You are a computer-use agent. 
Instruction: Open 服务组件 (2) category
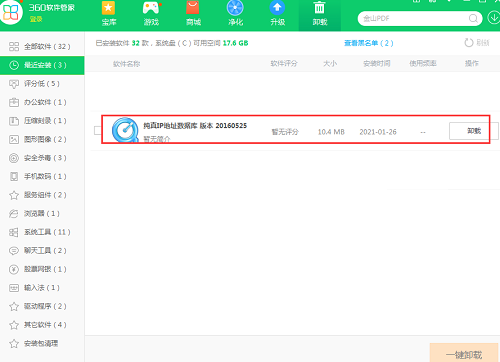(x=42, y=195)
